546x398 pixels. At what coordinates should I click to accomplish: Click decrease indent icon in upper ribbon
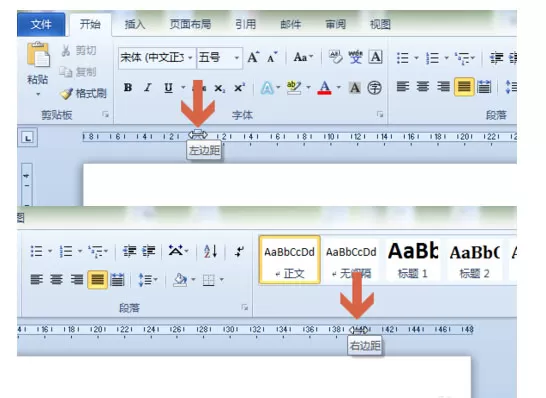pyautogui.click(x=496, y=58)
